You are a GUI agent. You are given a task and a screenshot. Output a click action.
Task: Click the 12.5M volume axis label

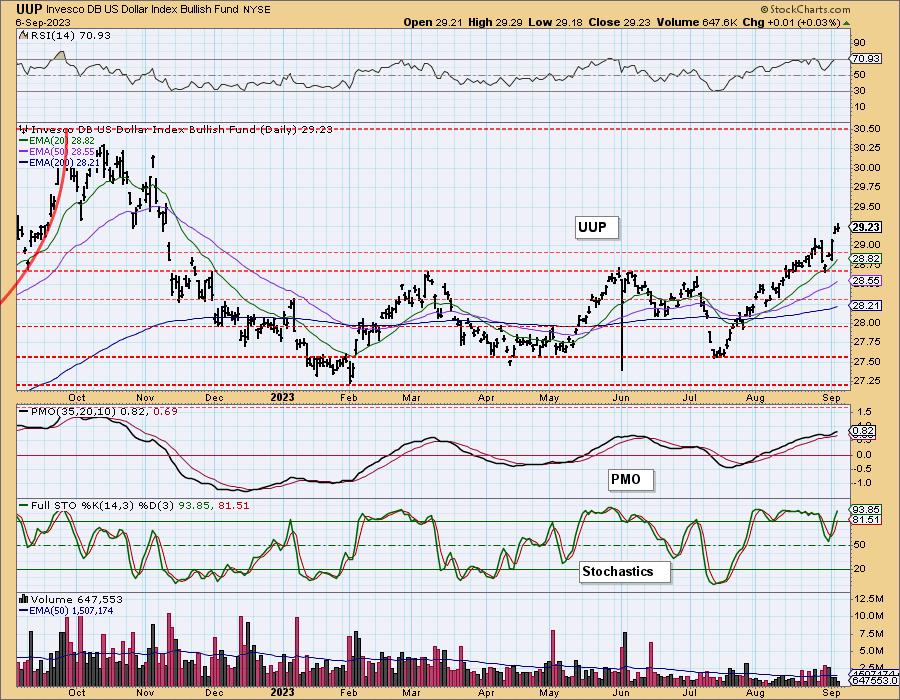pyautogui.click(x=869, y=599)
